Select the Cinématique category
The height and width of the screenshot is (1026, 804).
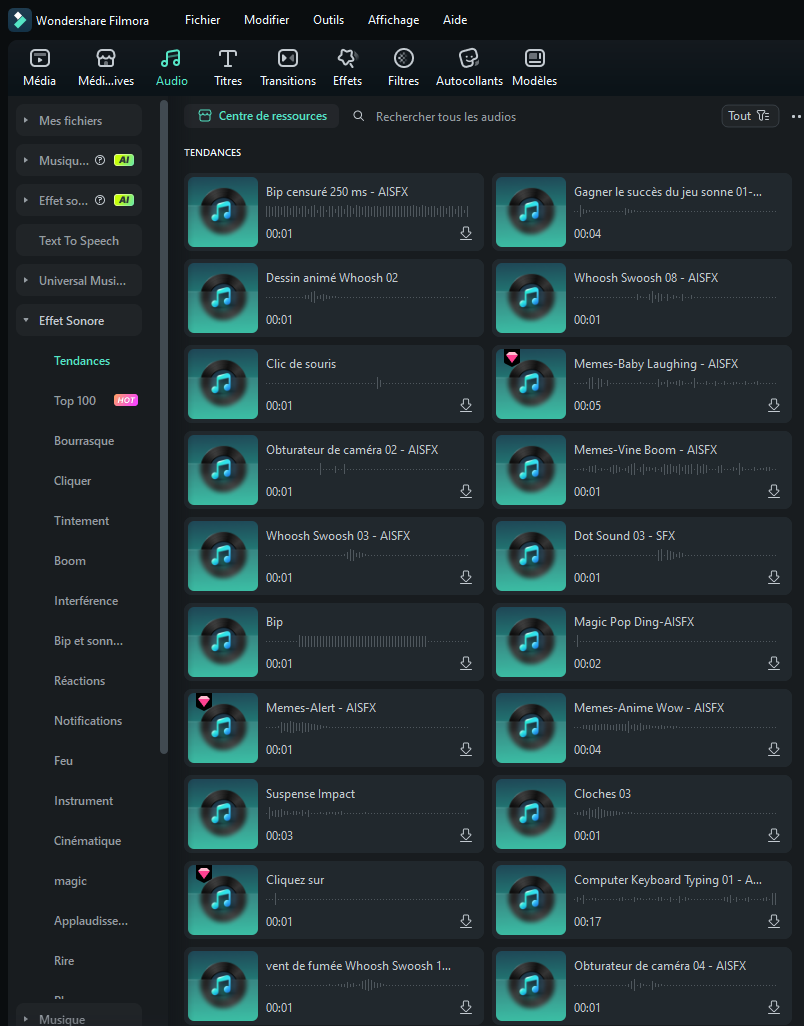click(88, 841)
